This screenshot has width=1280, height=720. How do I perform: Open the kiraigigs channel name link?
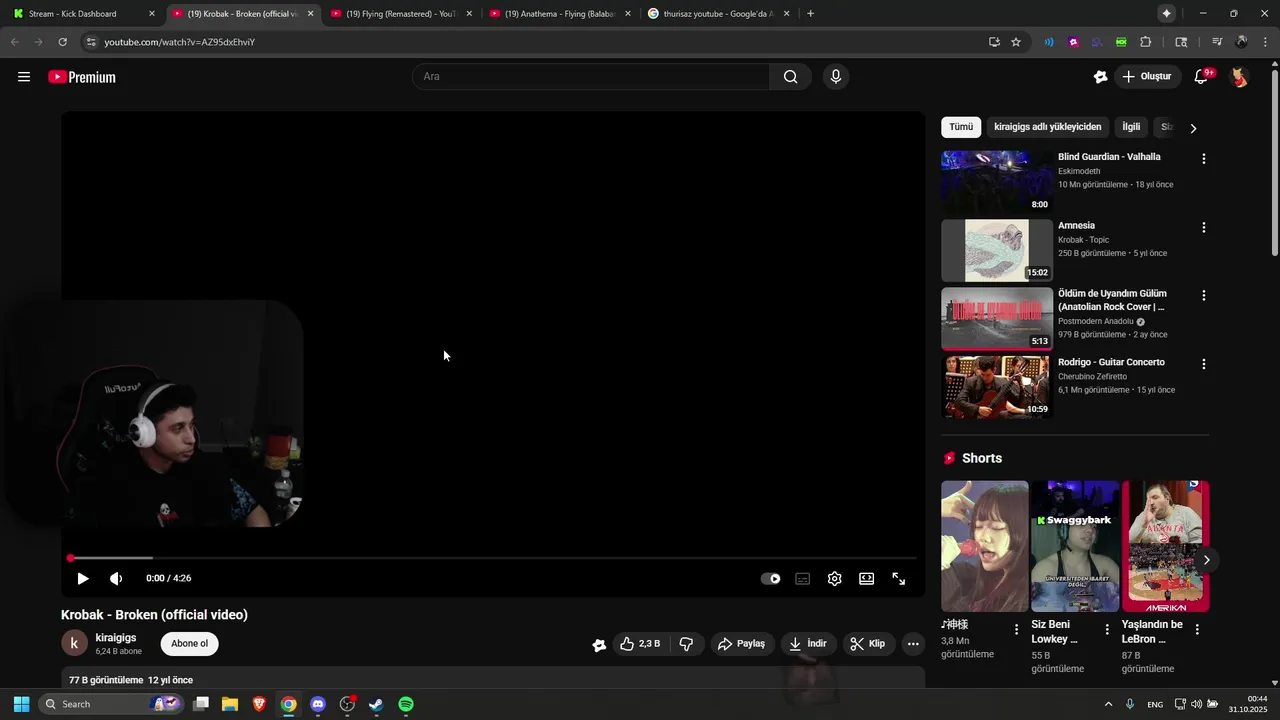coord(116,638)
